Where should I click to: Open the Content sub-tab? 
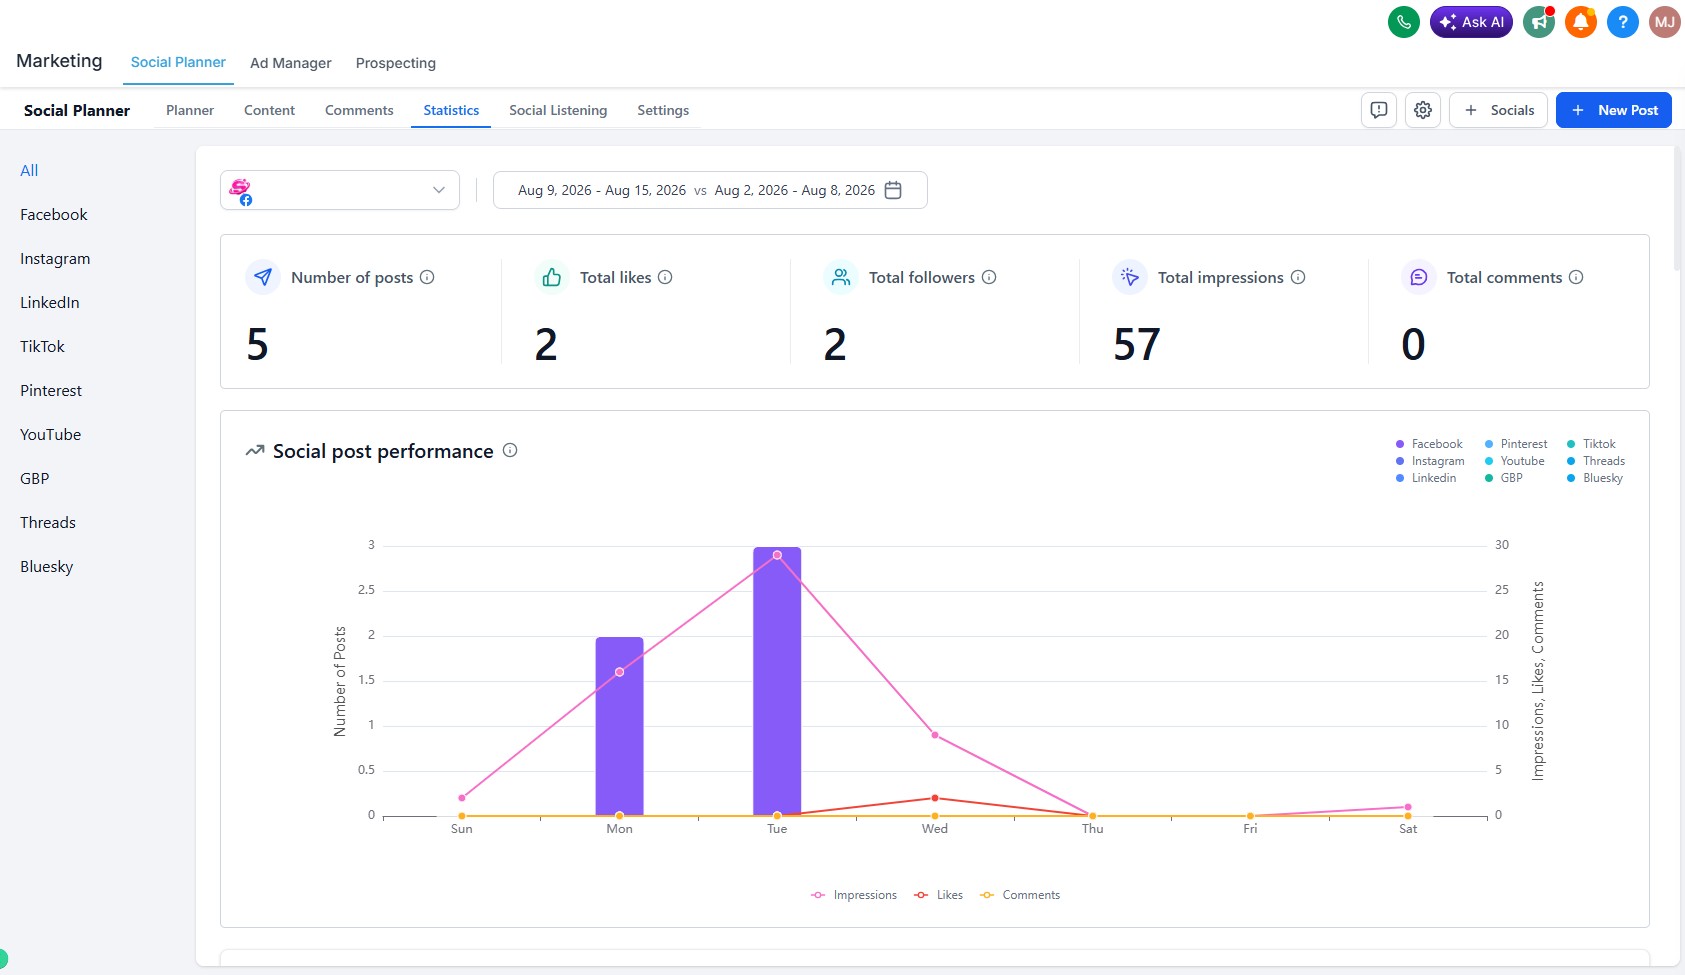269,110
